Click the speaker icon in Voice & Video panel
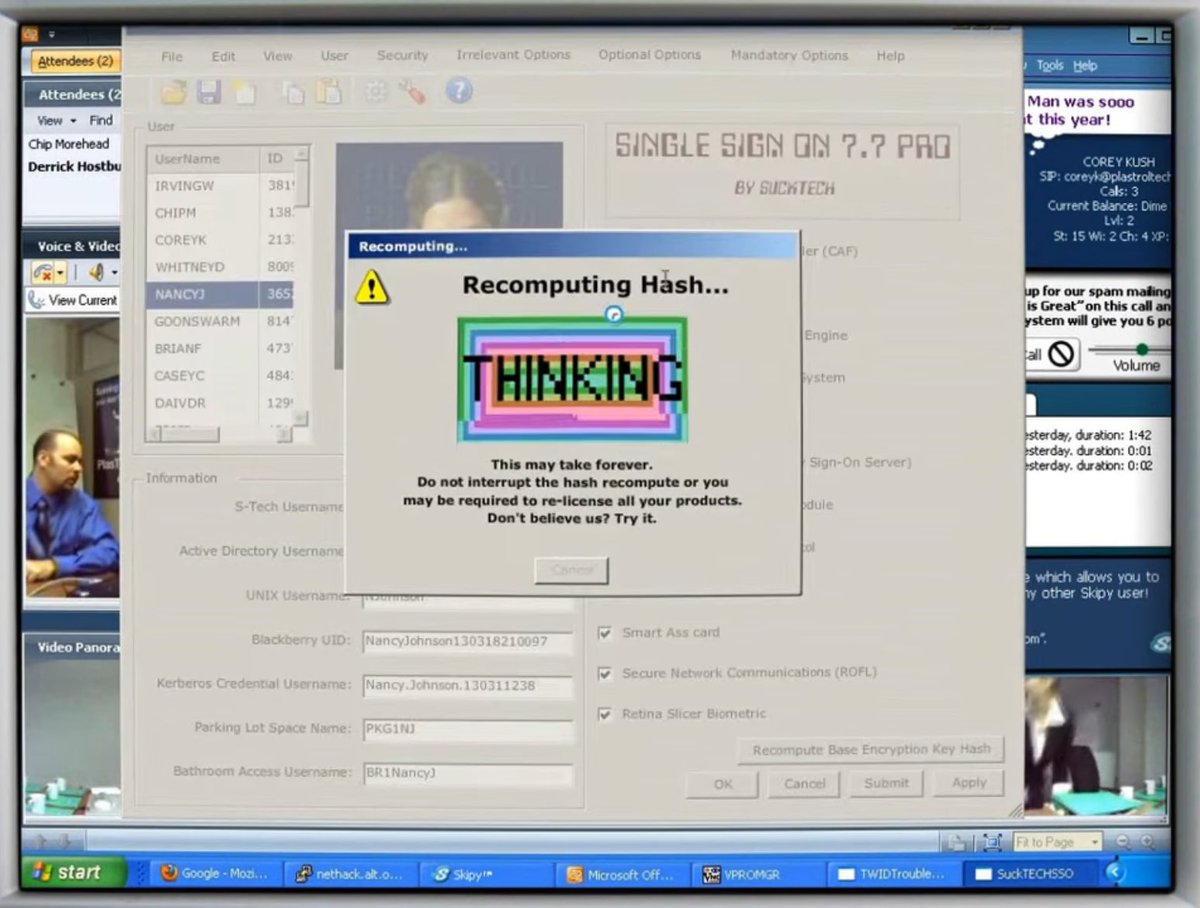The height and width of the screenshot is (908, 1200). click(x=97, y=272)
